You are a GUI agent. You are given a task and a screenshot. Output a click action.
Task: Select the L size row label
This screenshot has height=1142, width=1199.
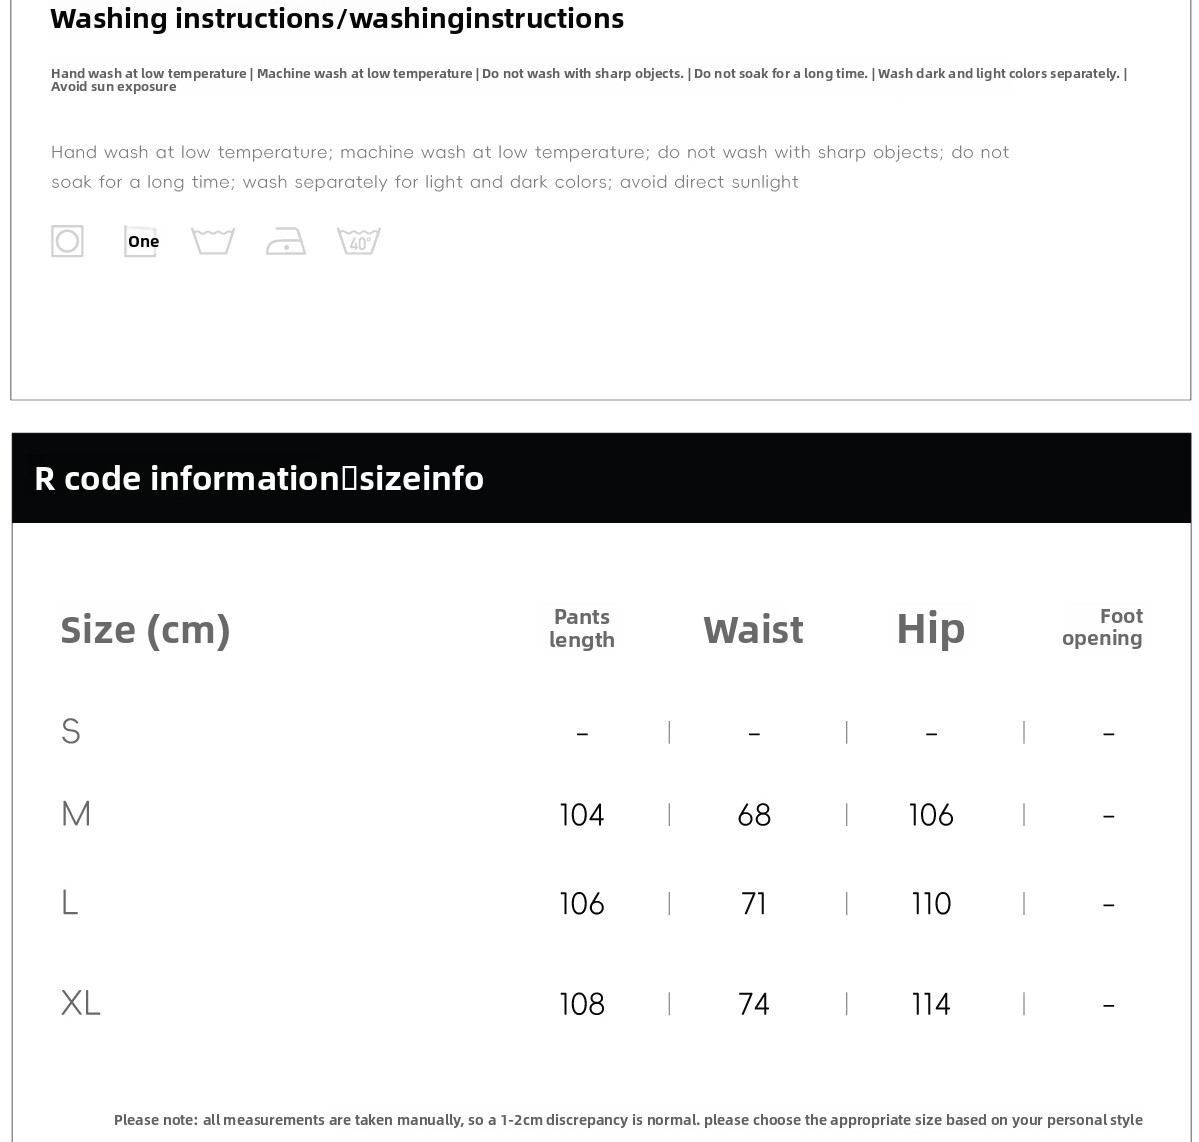pos(69,903)
